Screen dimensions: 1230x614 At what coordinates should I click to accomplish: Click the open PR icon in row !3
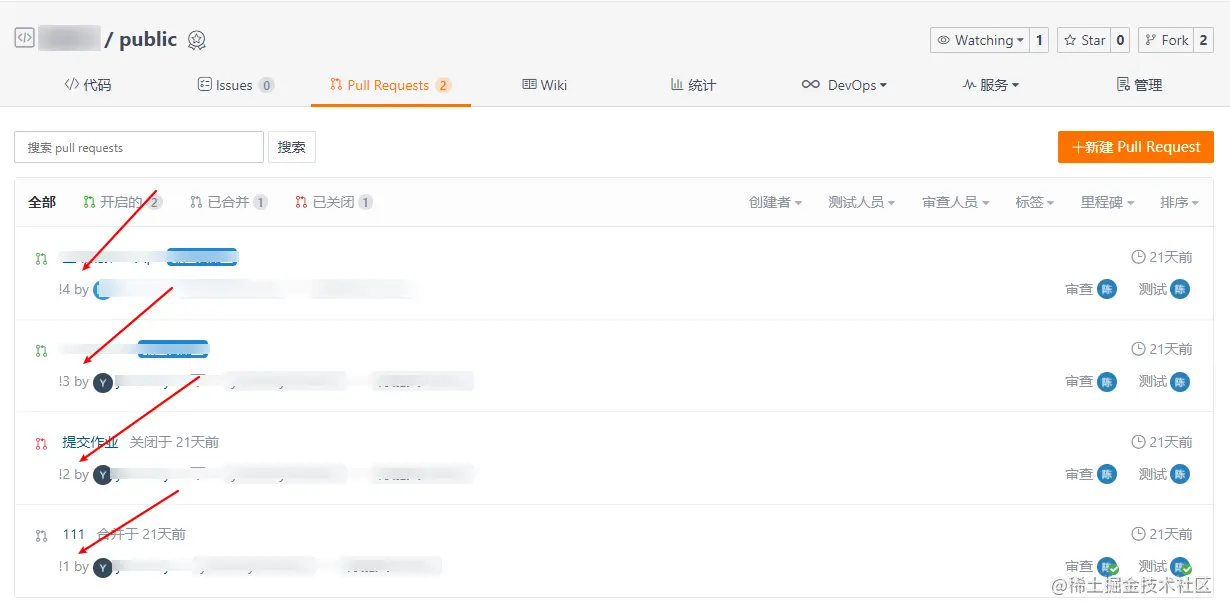tap(41, 351)
